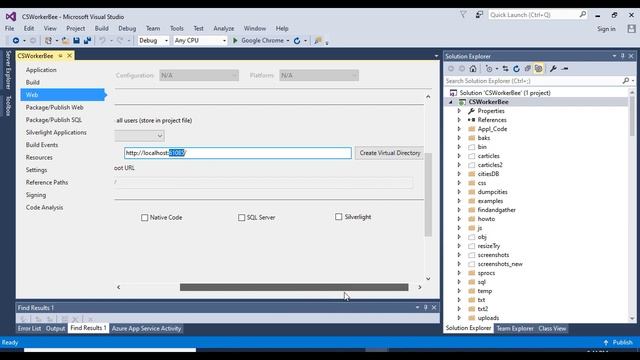The image size is (640, 360).
Task: Click the Save All toolbar icon
Action: click(x=87, y=40)
